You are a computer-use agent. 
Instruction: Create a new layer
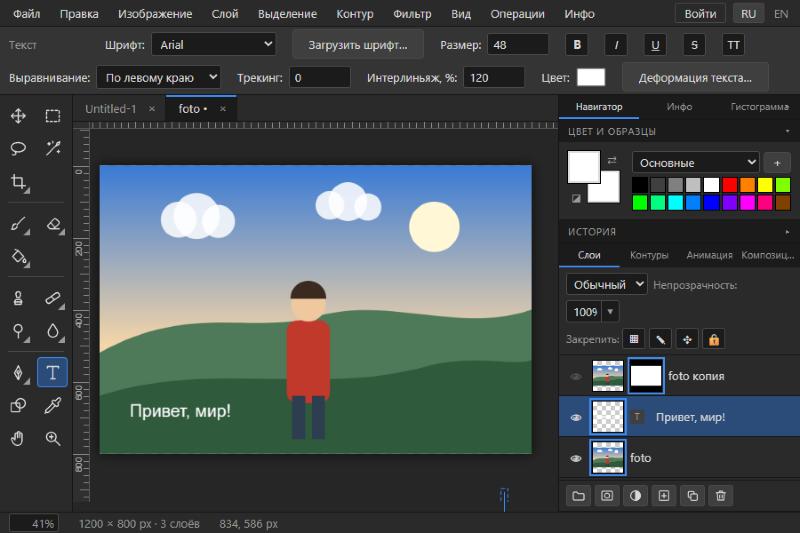[664, 496]
